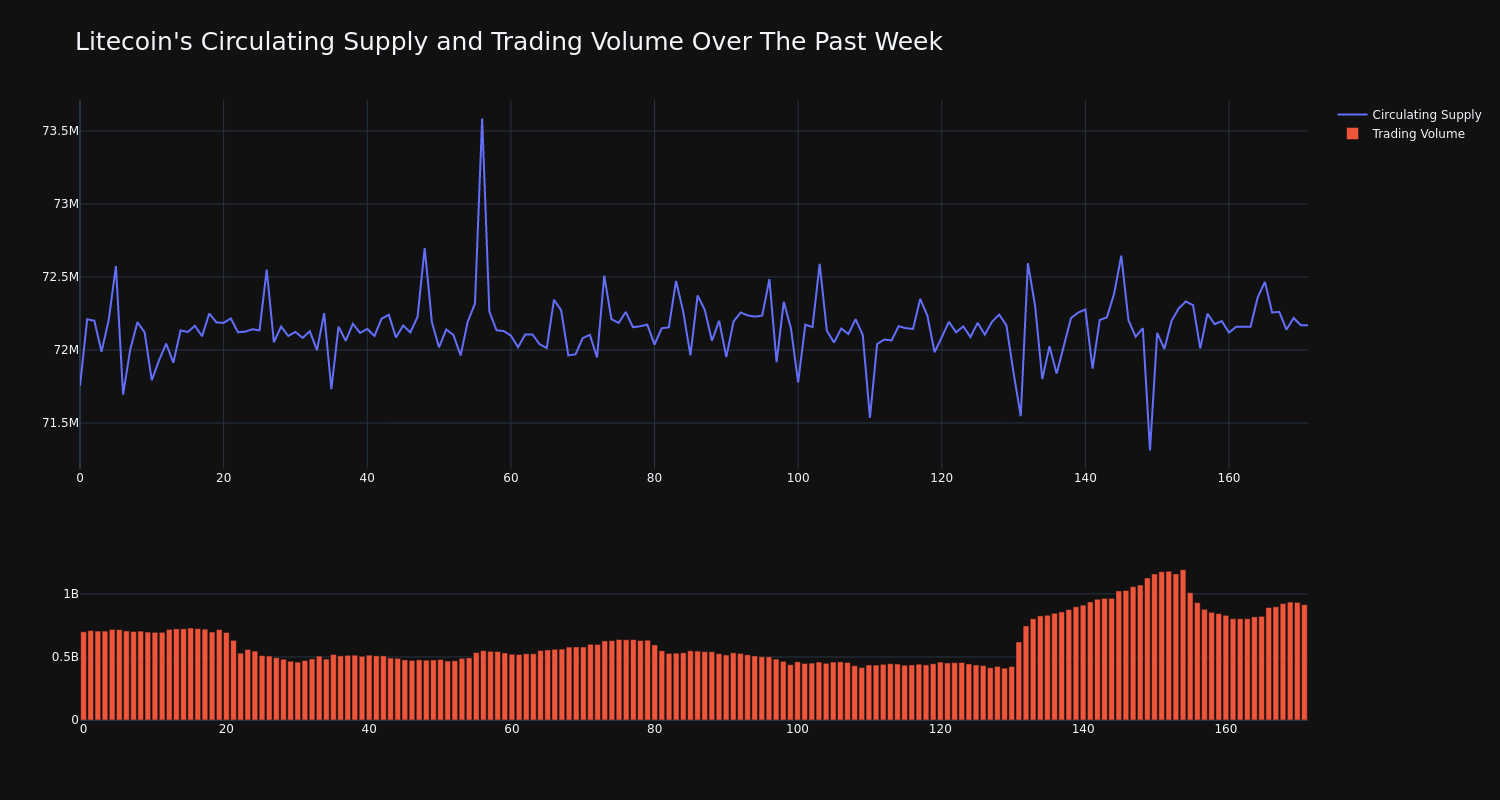This screenshot has width=1500, height=800.
Task: Click the 71.5M y-axis label
Action: (x=60, y=423)
